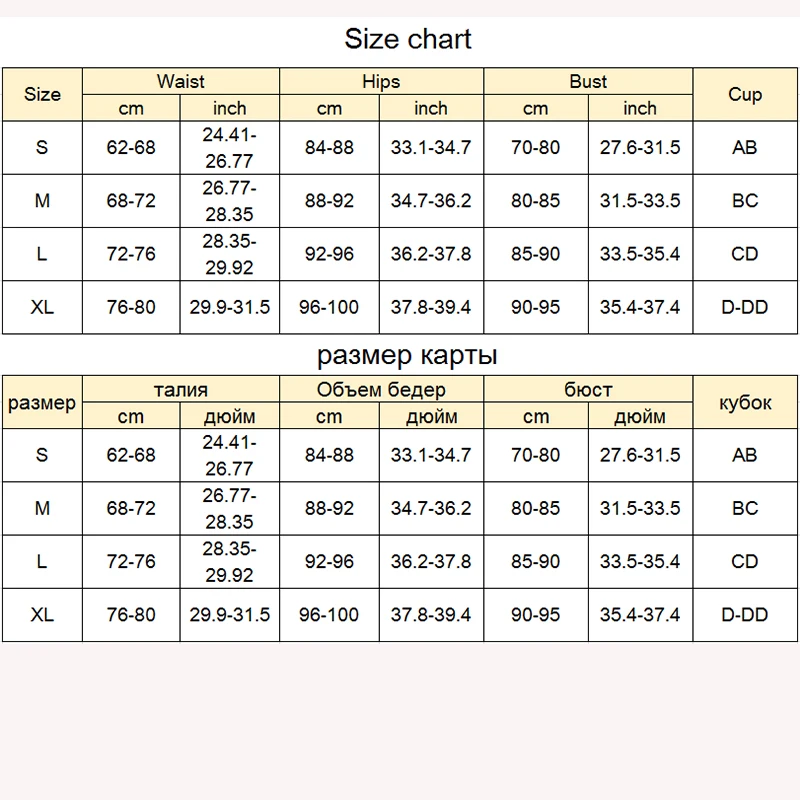The height and width of the screenshot is (800, 800).
Task: Select the размер column header cell
Action: point(42,403)
